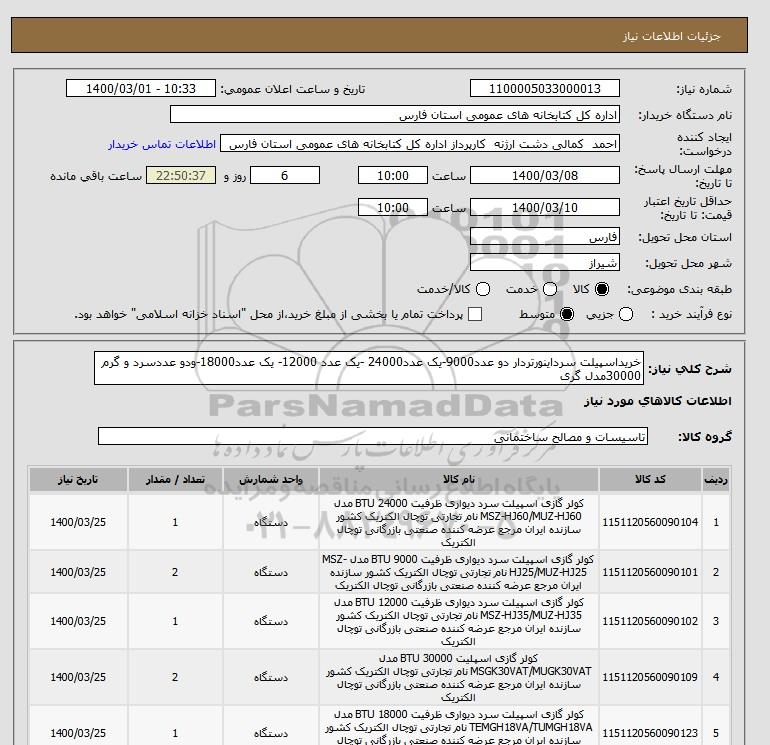Click the اطلاعات کالاهای مورد نیاز section title

(x=658, y=401)
